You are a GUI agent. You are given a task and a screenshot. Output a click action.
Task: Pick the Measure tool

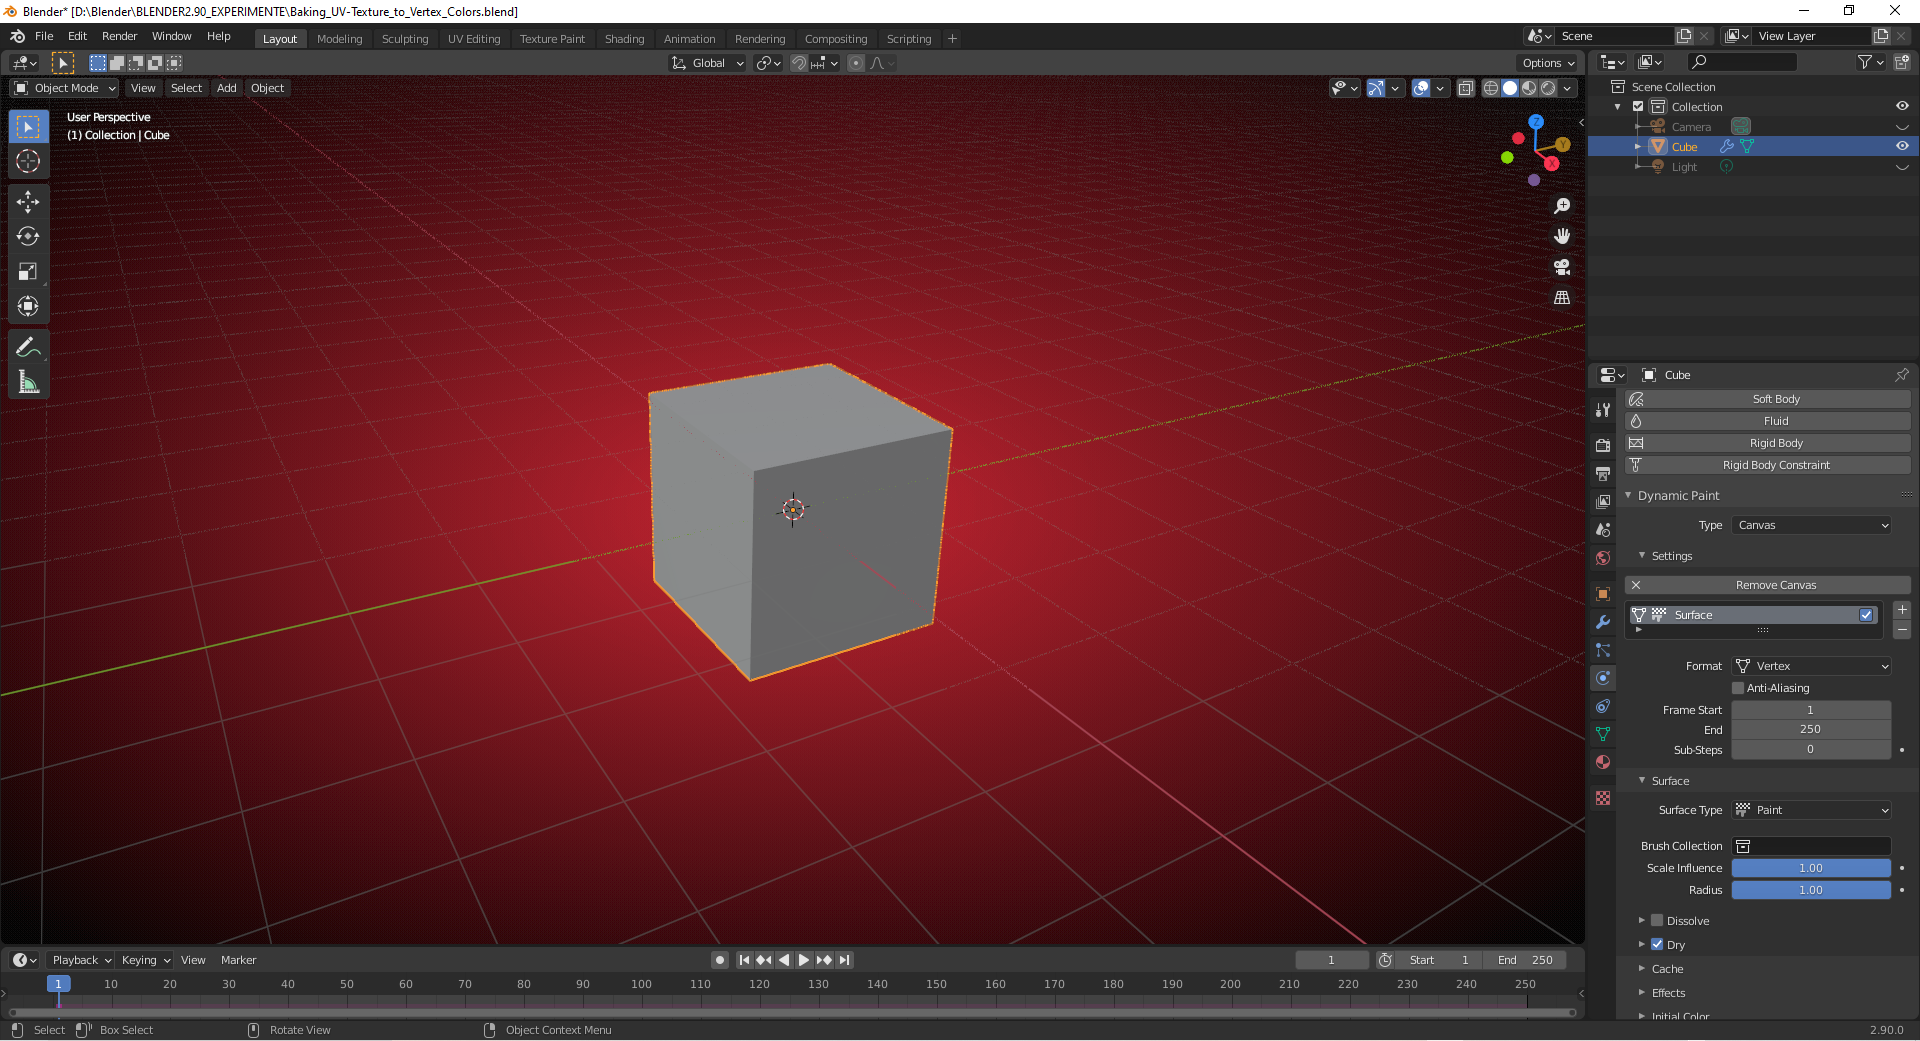28,382
